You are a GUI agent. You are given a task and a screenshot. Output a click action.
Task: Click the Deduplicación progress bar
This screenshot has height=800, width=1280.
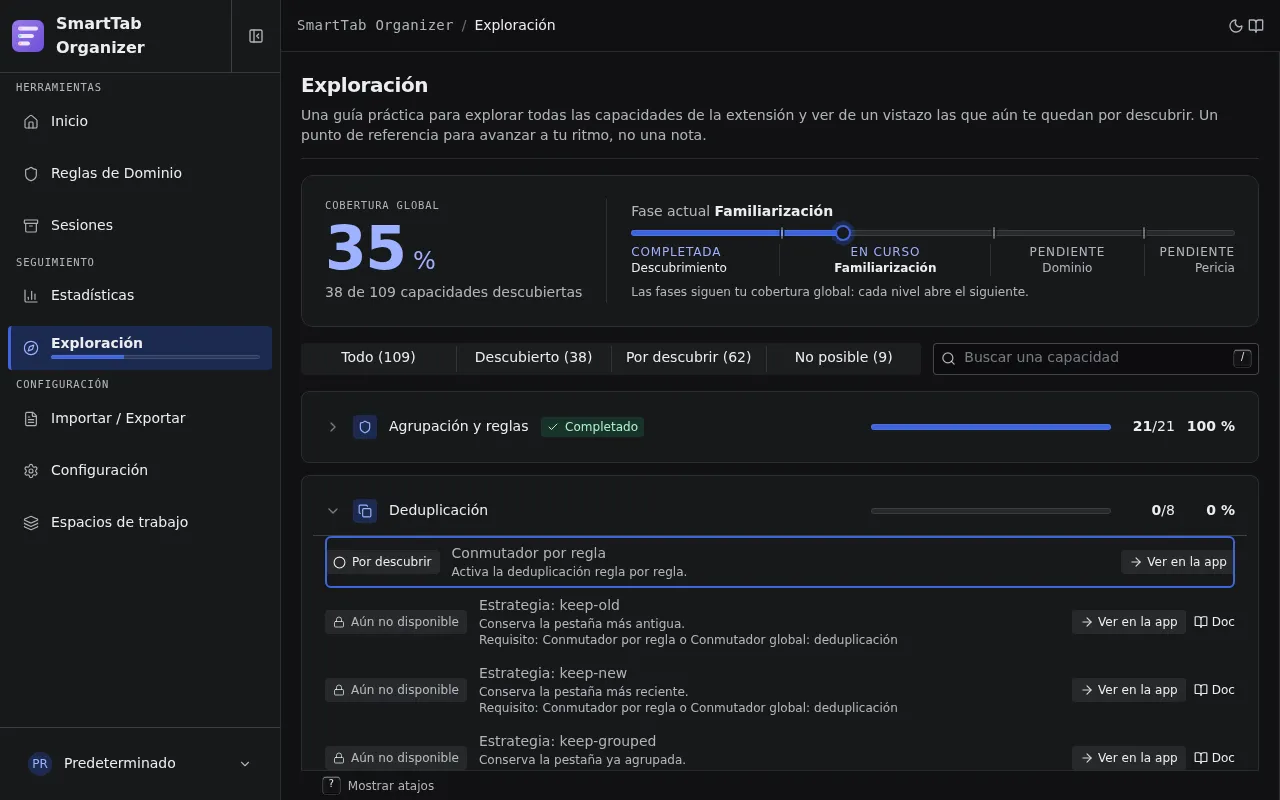click(x=991, y=511)
